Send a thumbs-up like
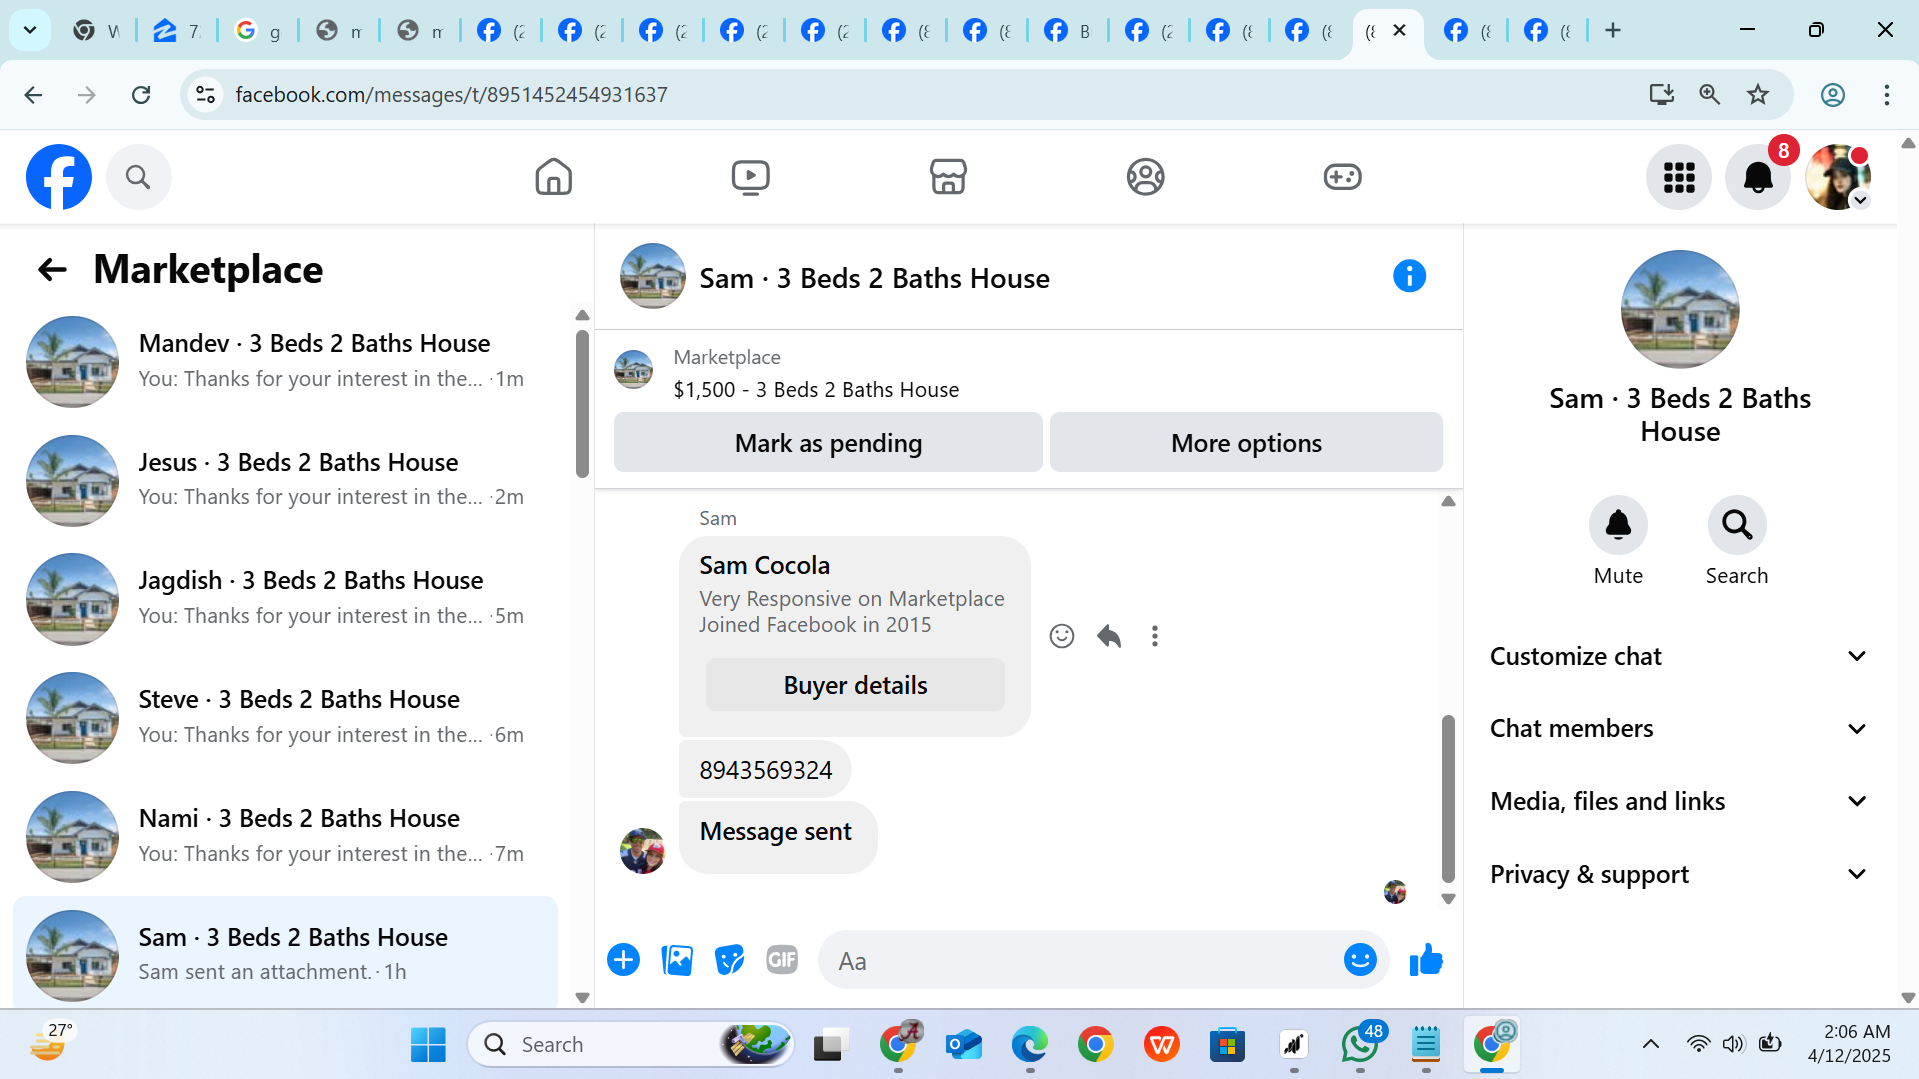1919x1079 pixels. [1426, 960]
